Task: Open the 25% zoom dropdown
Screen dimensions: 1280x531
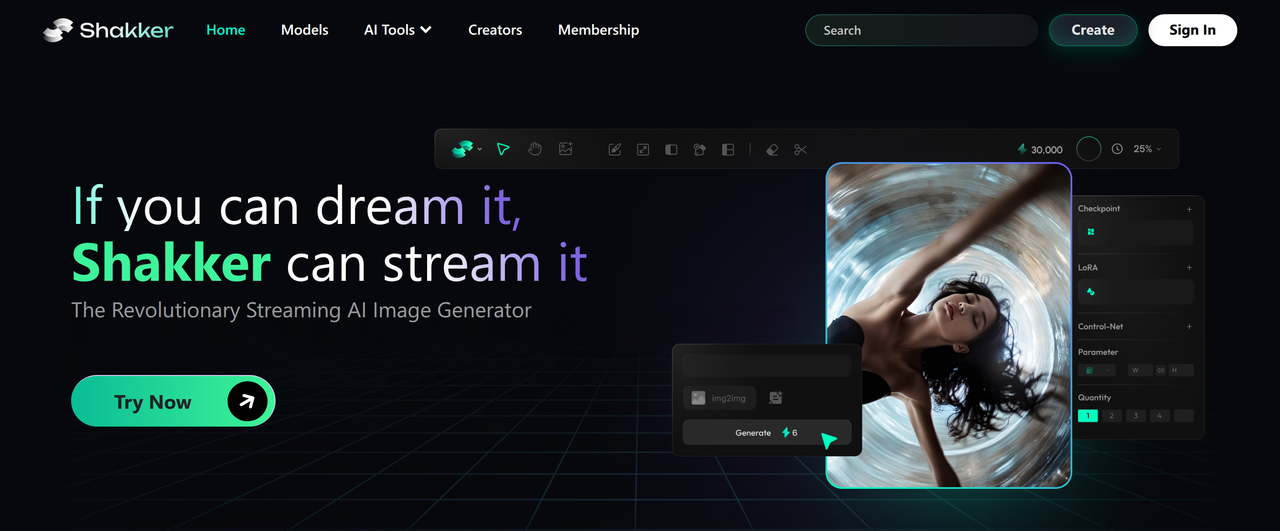Action: click(1147, 149)
